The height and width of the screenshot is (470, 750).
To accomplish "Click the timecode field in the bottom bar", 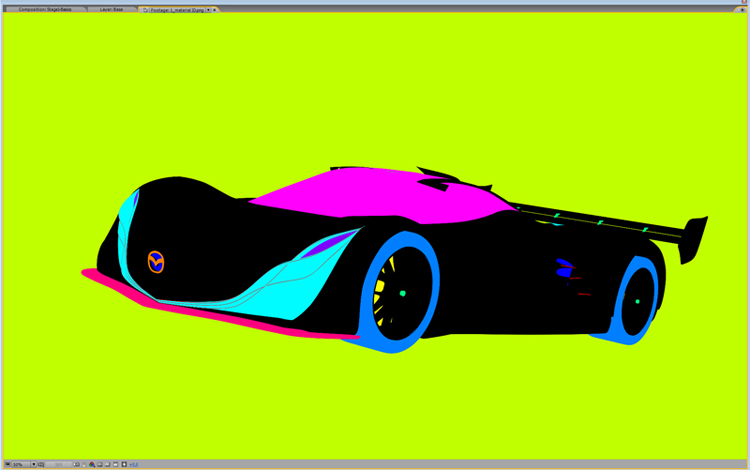I will coord(59,464).
